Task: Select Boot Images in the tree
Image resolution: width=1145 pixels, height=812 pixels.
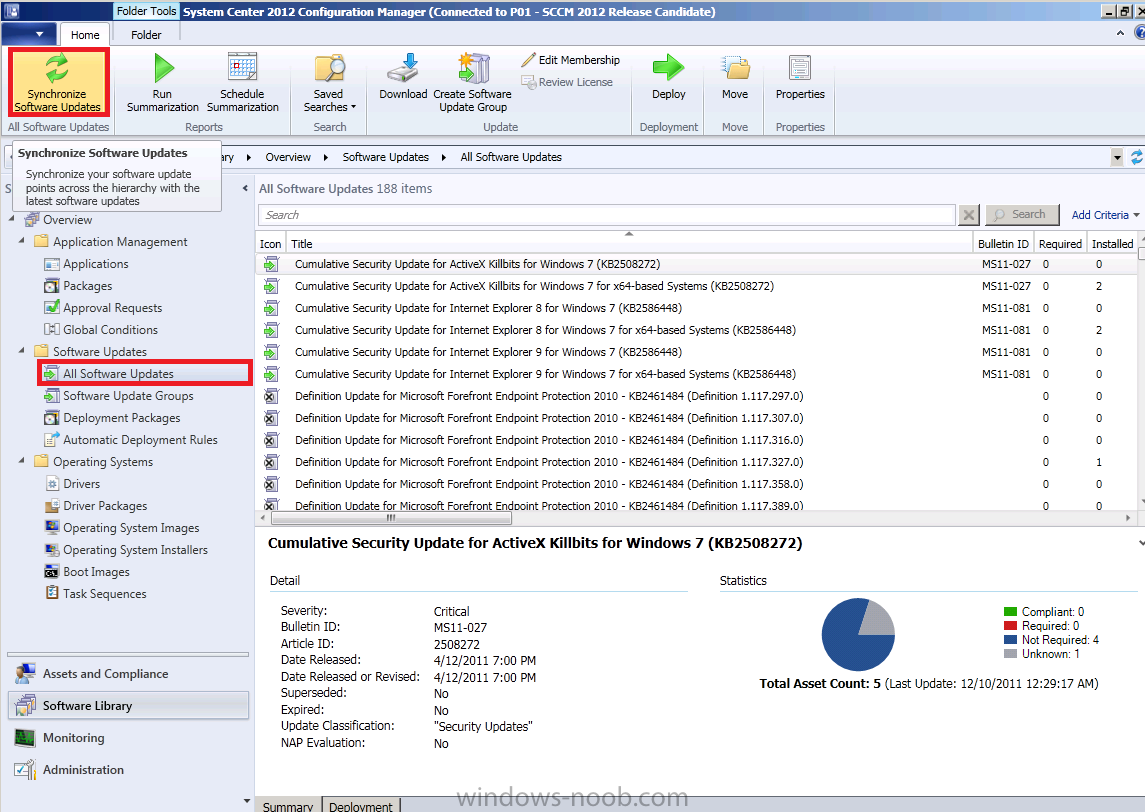Action: tap(96, 572)
